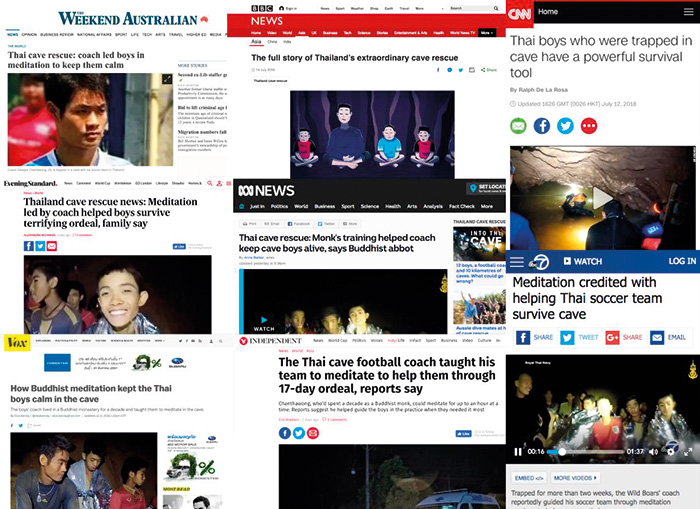The image size is (700, 509).
Task: Click Evening Standard search icon
Action: coord(209,184)
